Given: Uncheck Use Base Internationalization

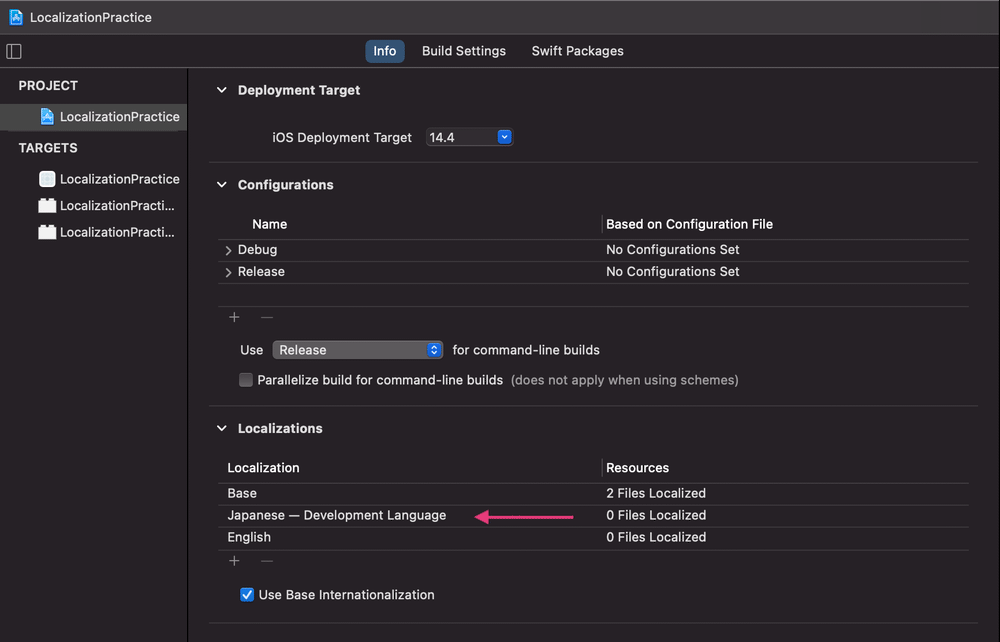Looking at the screenshot, I should [247, 595].
